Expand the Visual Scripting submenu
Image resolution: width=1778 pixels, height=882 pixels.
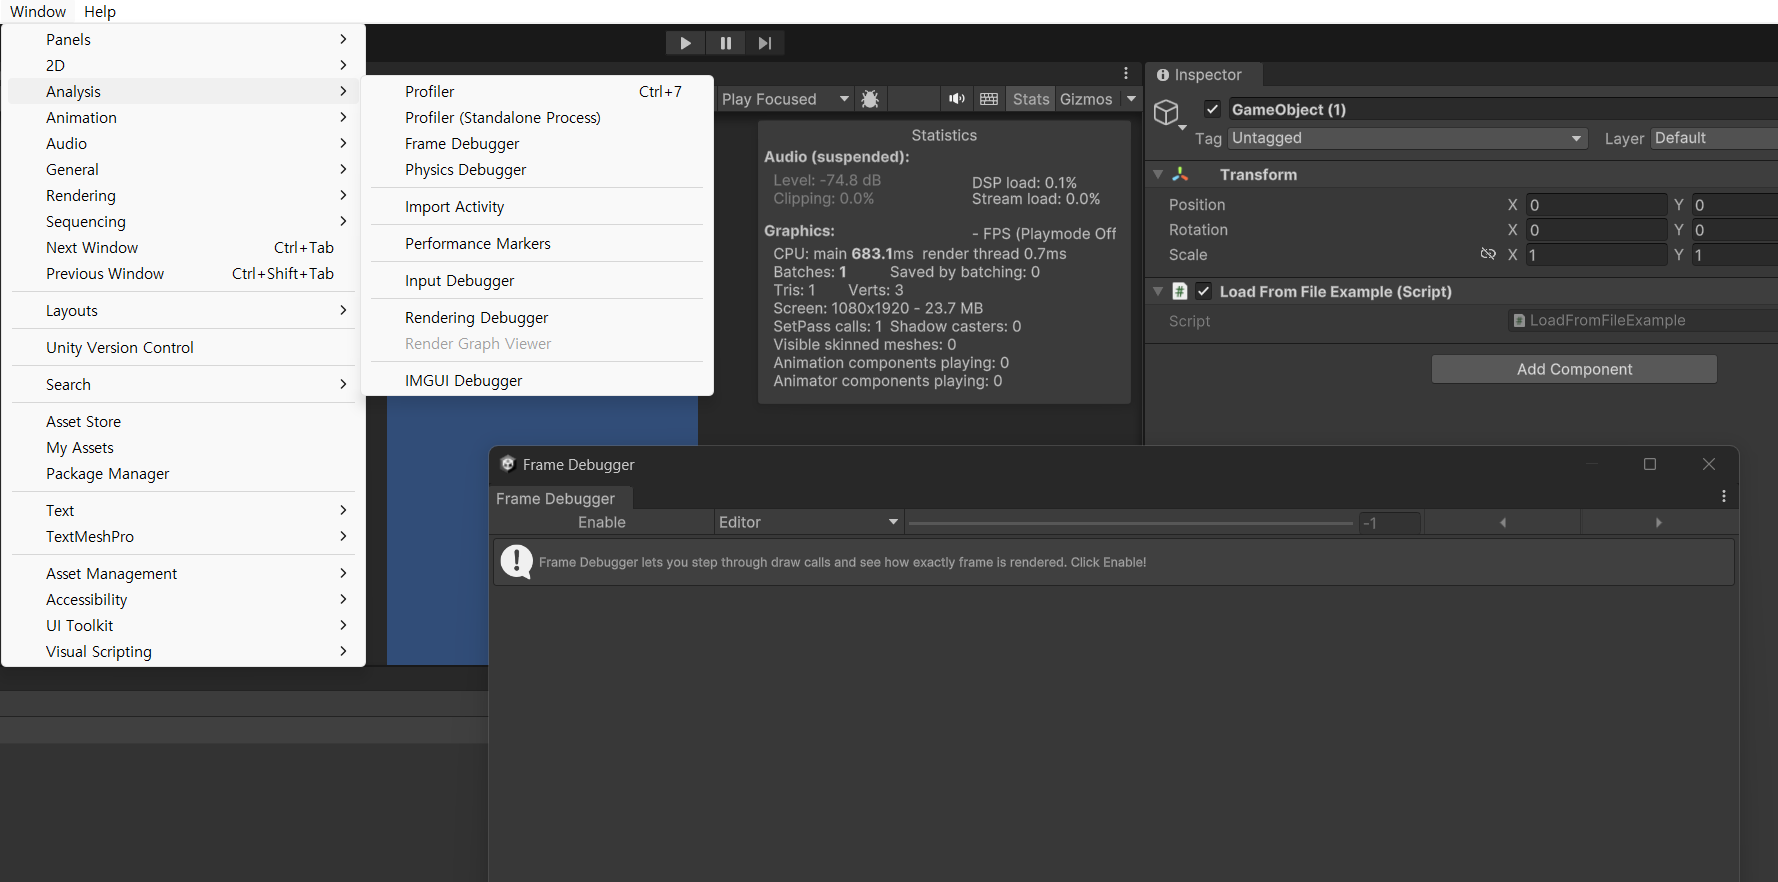183,651
